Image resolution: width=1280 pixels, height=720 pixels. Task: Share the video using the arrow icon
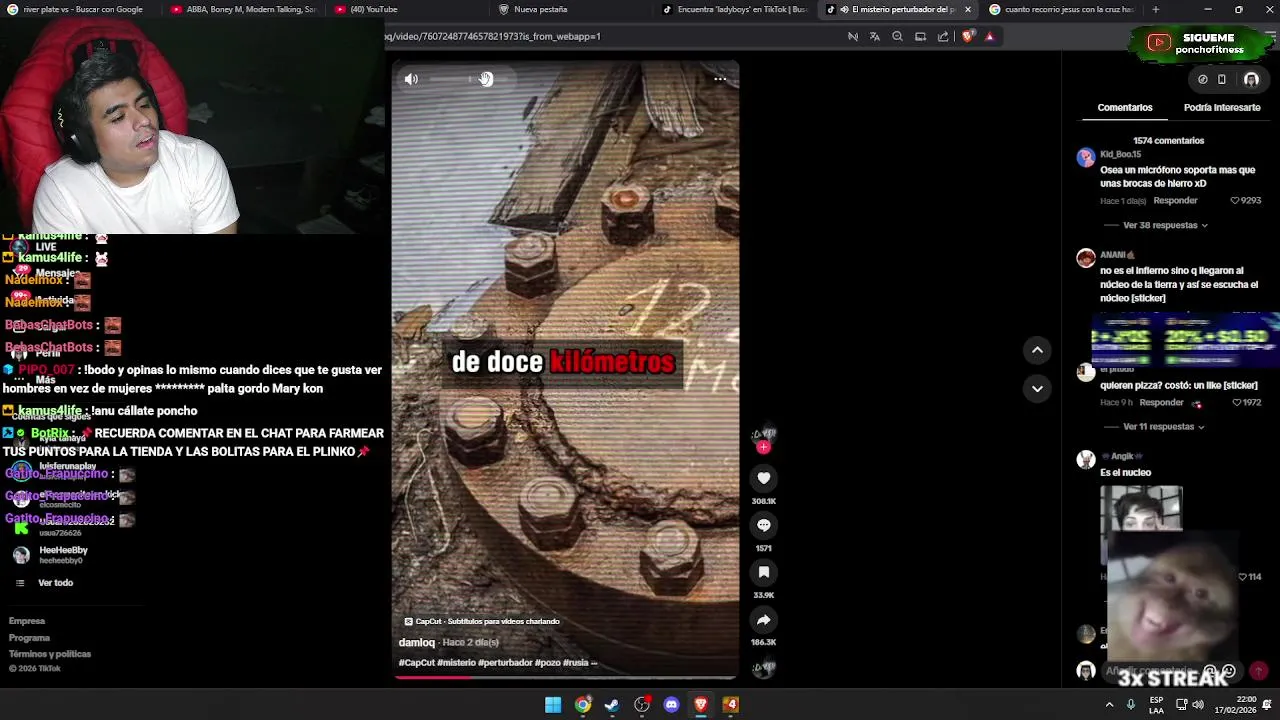coord(764,620)
